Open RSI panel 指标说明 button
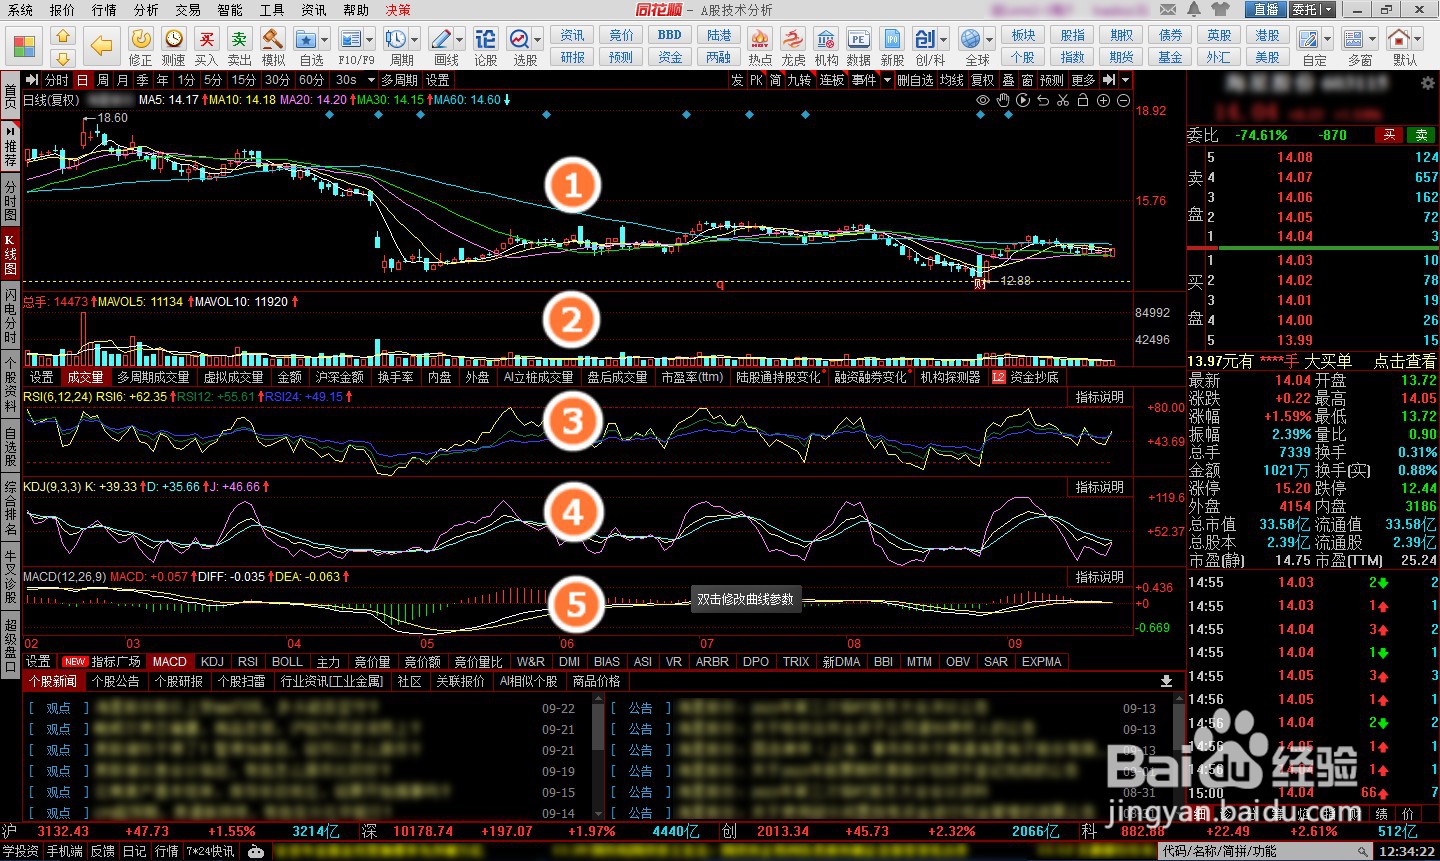The height and width of the screenshot is (861, 1440). pos(1099,398)
